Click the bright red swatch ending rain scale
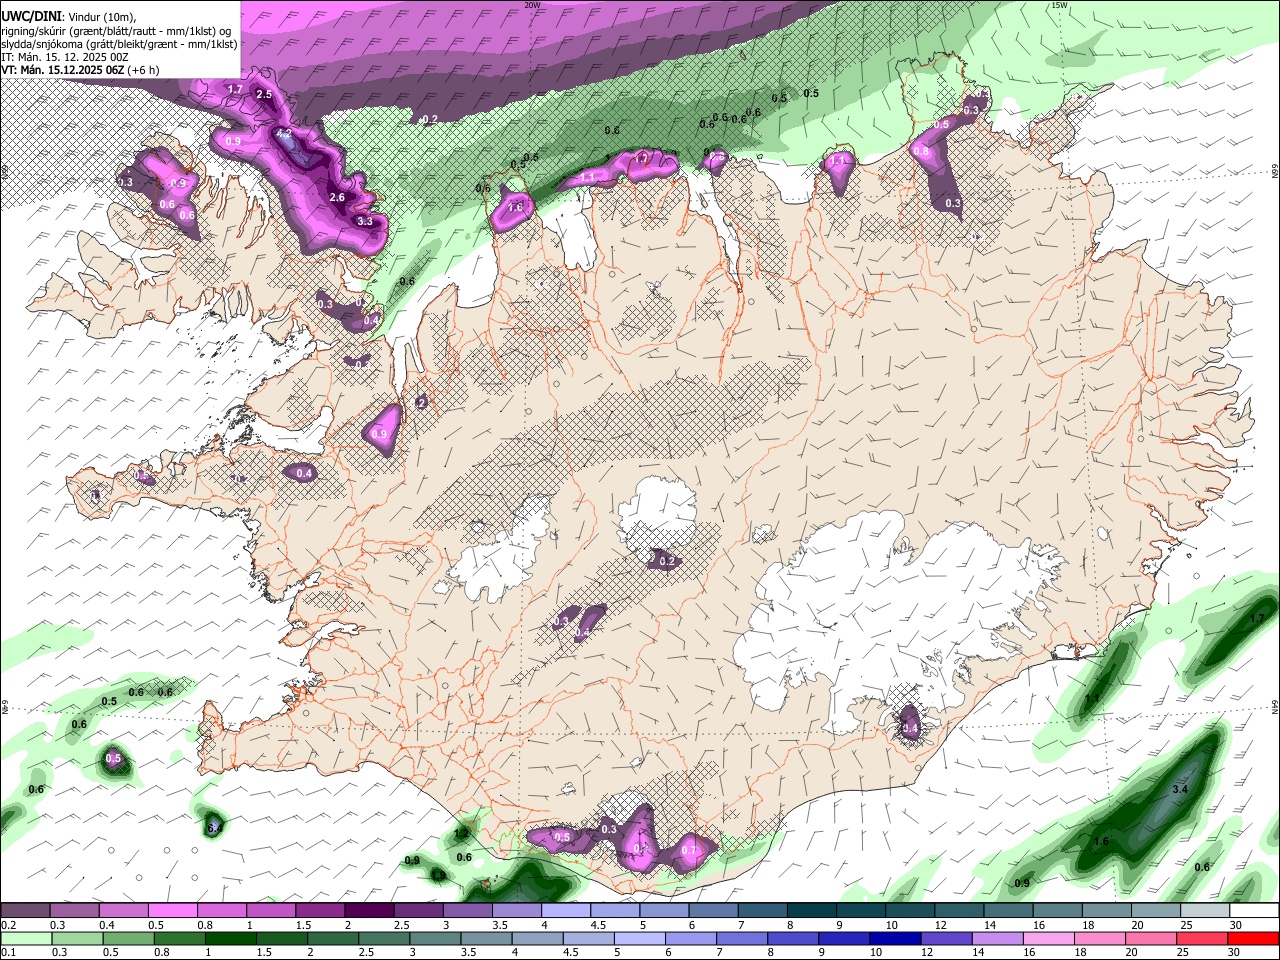 (1252, 938)
